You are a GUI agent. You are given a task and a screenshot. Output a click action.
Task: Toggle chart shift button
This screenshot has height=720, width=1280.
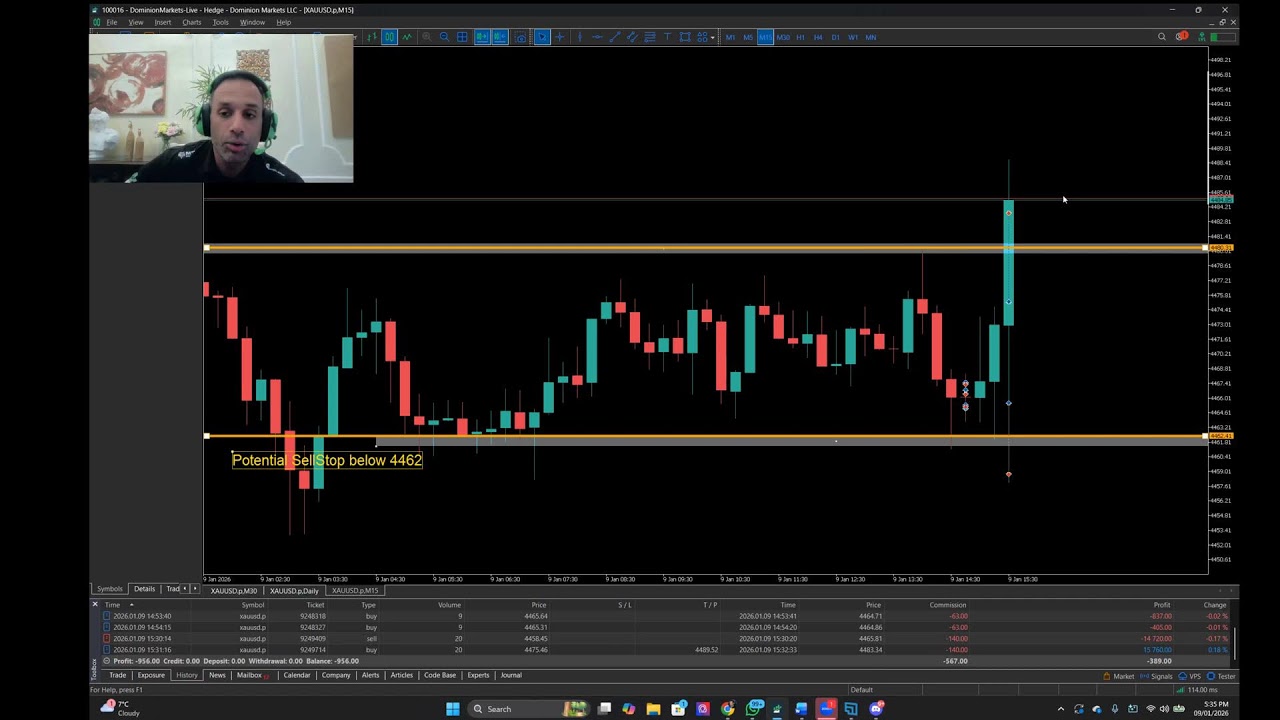click(499, 37)
